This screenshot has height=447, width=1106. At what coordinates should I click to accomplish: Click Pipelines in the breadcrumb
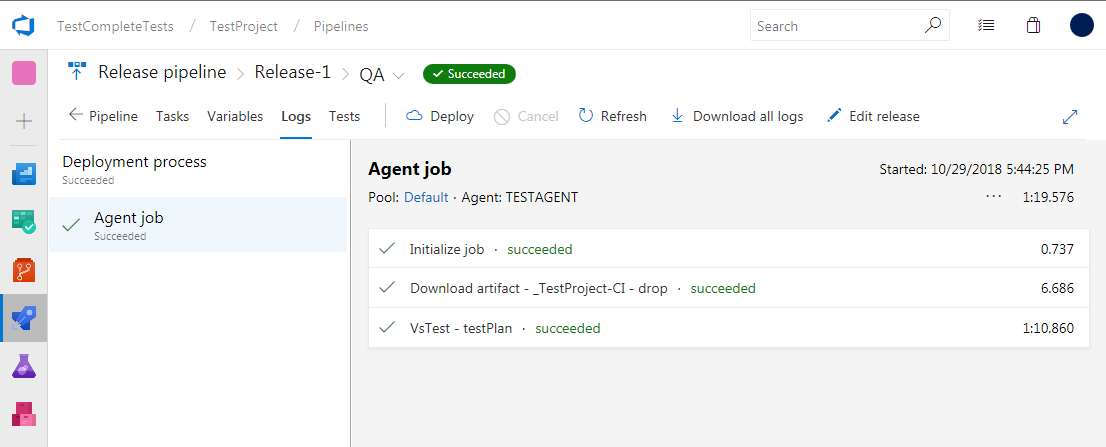pos(341,26)
